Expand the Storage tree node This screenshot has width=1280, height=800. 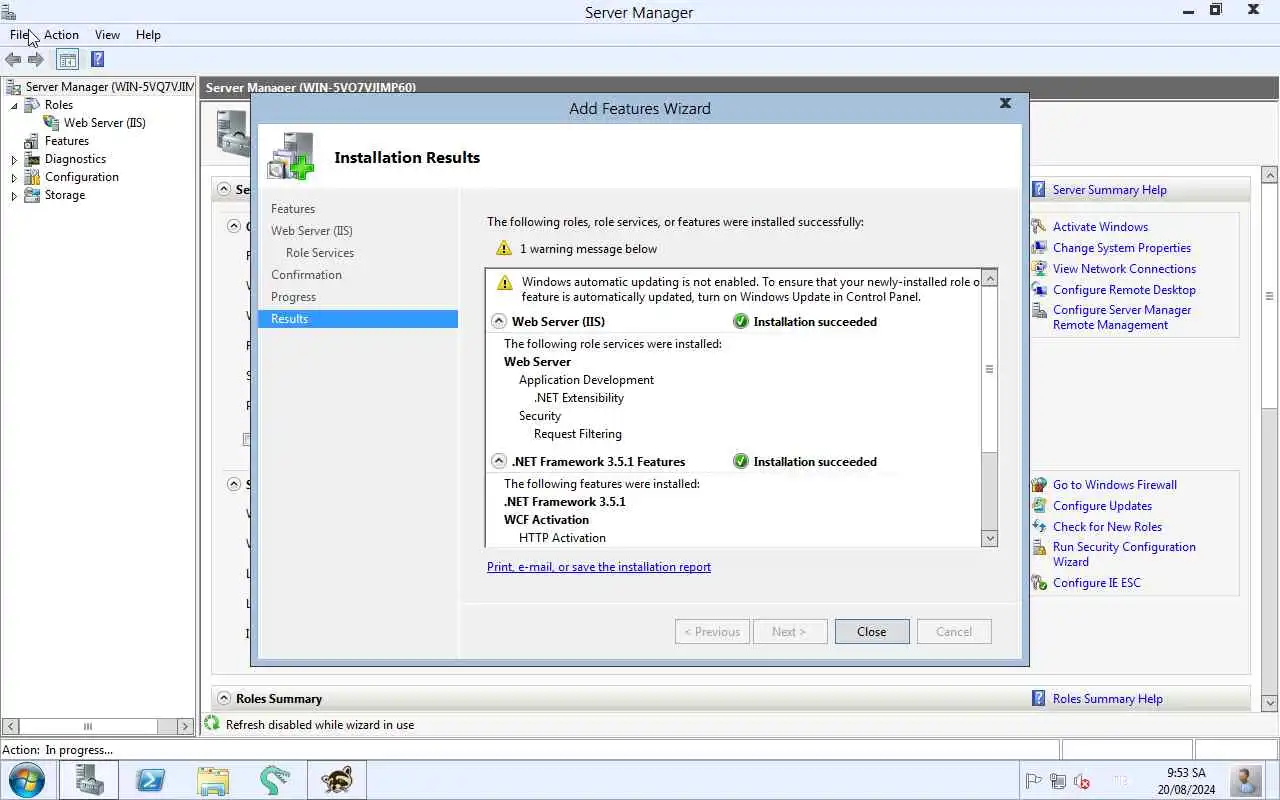point(14,196)
